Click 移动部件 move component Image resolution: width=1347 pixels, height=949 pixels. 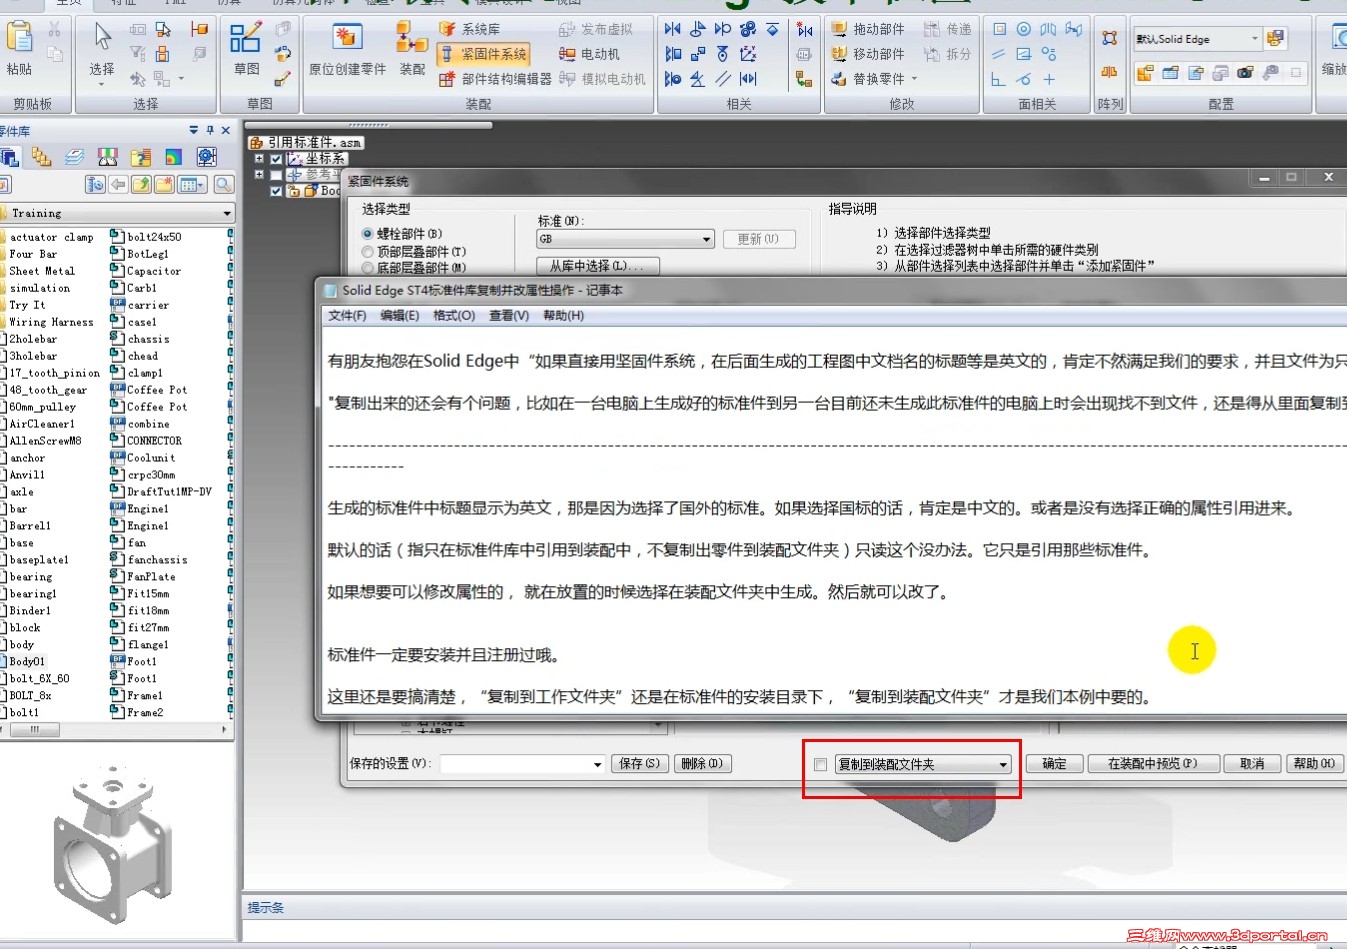(868, 54)
